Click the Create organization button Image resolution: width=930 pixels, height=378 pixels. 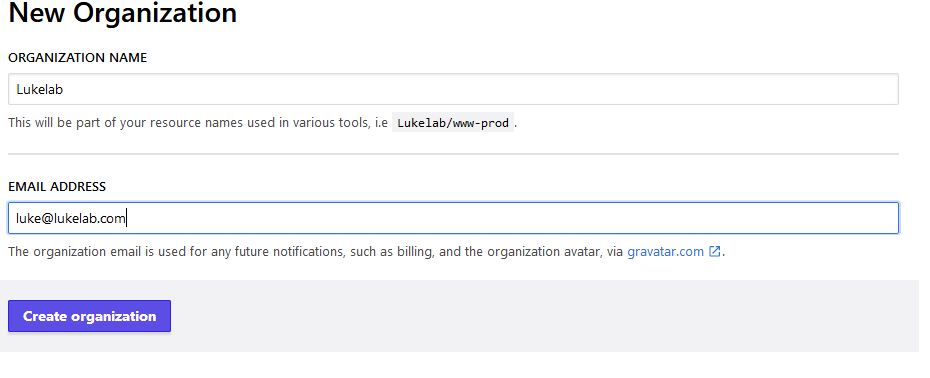[90, 316]
